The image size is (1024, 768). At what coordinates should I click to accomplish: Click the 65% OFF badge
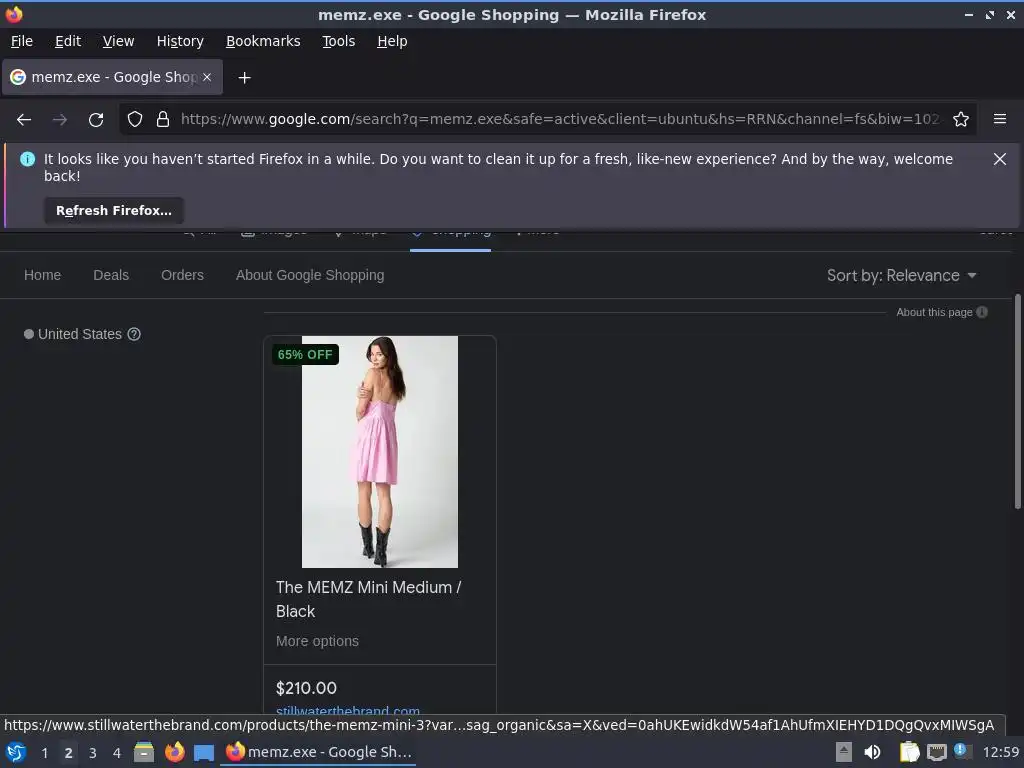tap(305, 355)
